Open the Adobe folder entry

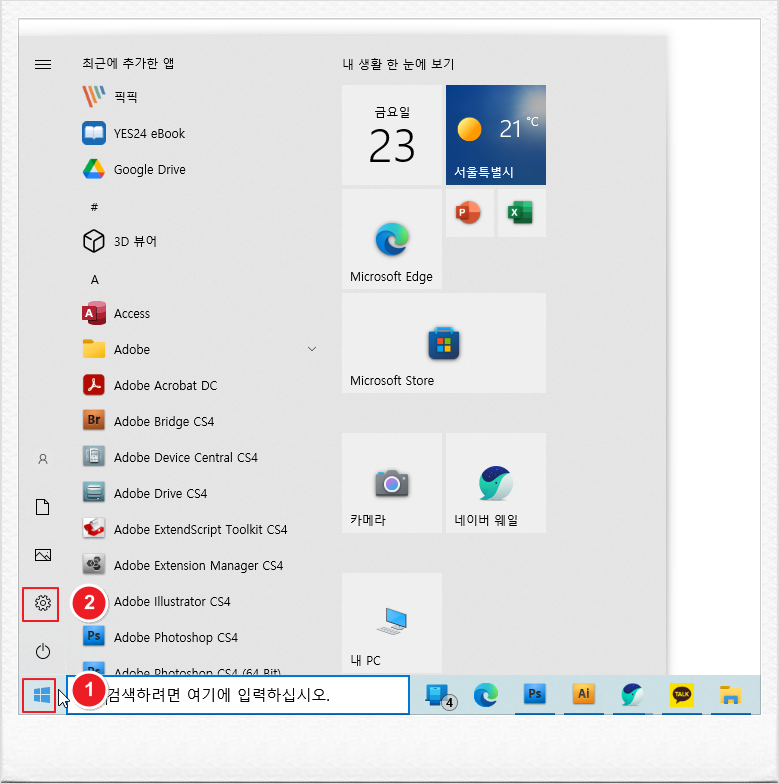click(x=200, y=350)
